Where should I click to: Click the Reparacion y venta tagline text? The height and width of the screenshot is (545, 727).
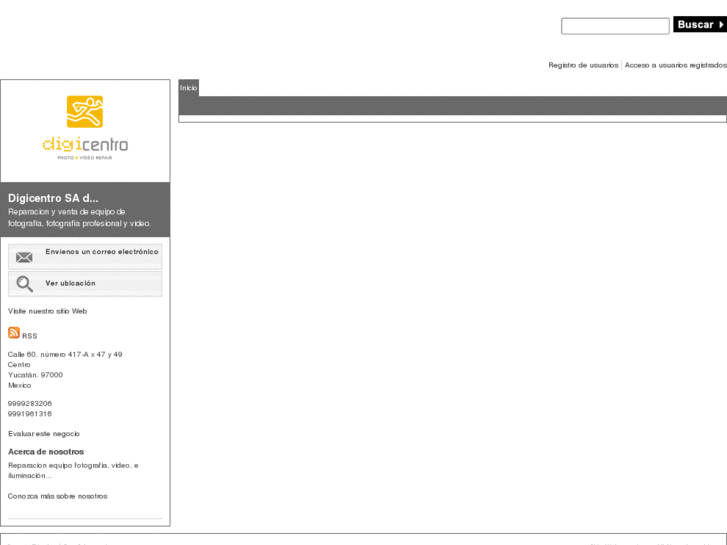79,218
